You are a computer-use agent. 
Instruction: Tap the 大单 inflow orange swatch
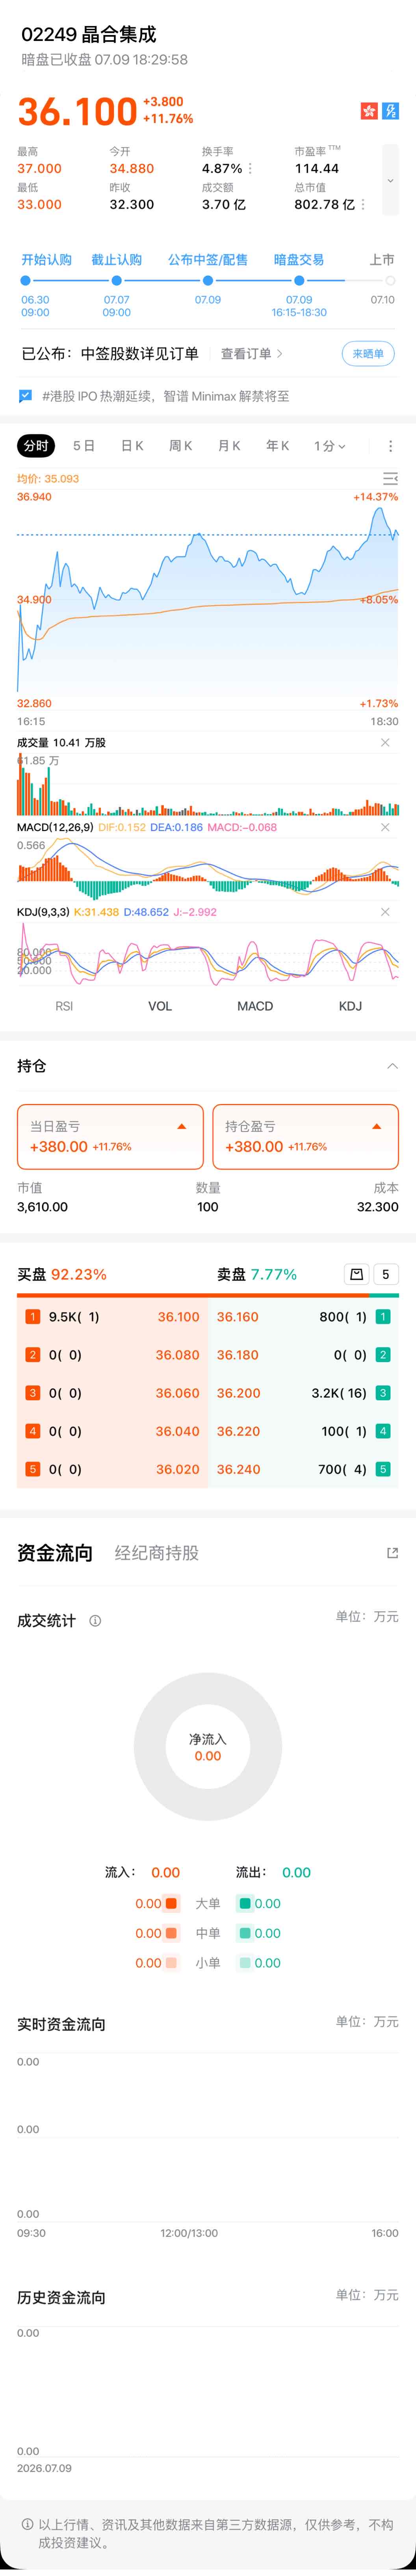coord(171,1904)
